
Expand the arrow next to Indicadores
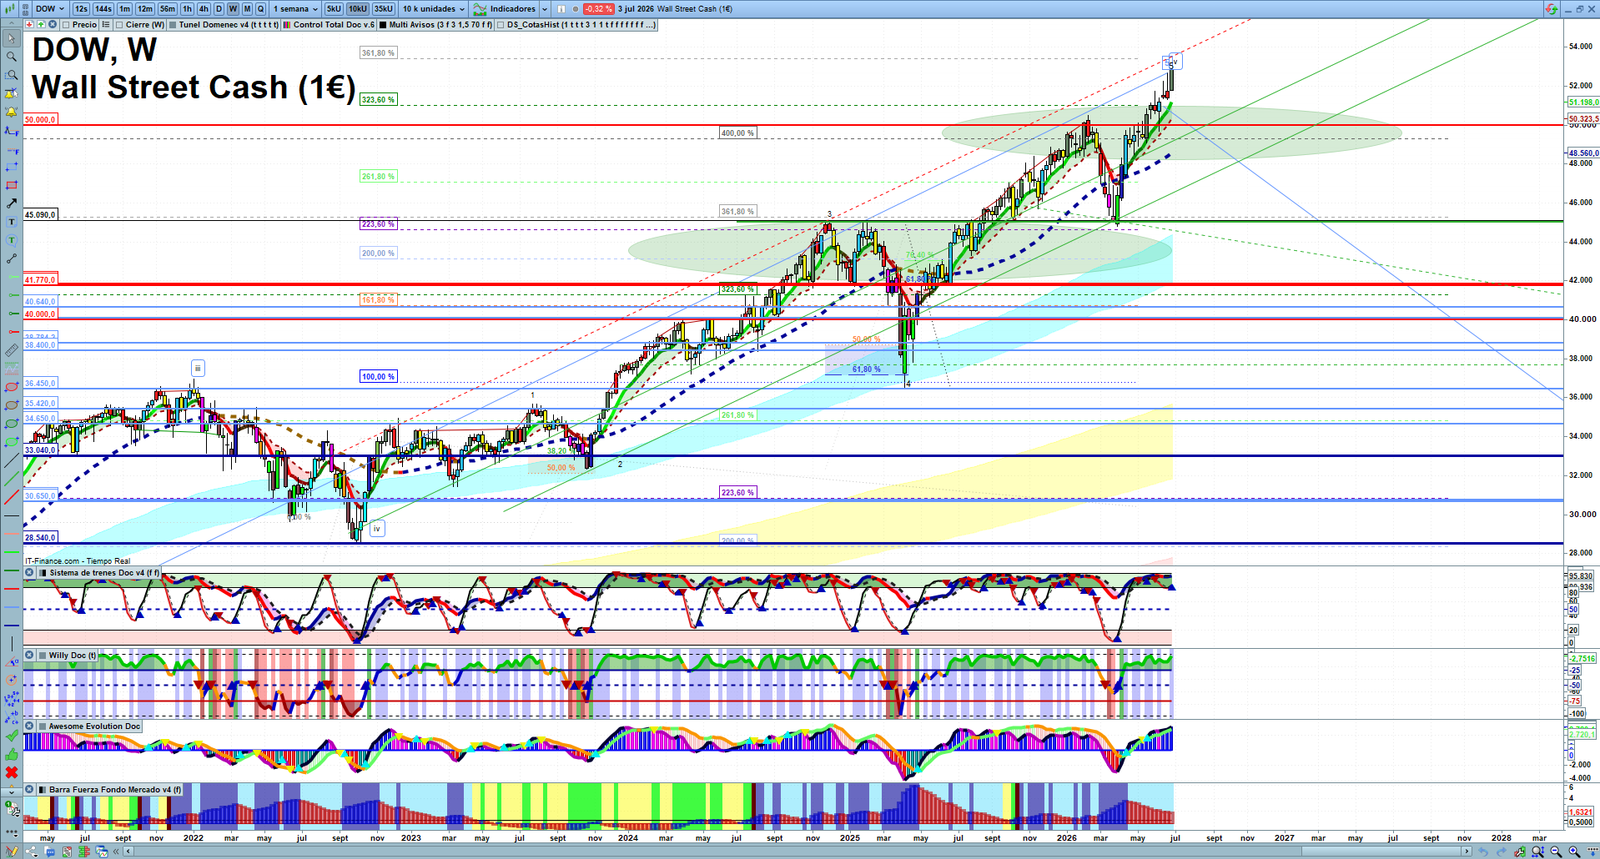pyautogui.click(x=545, y=9)
